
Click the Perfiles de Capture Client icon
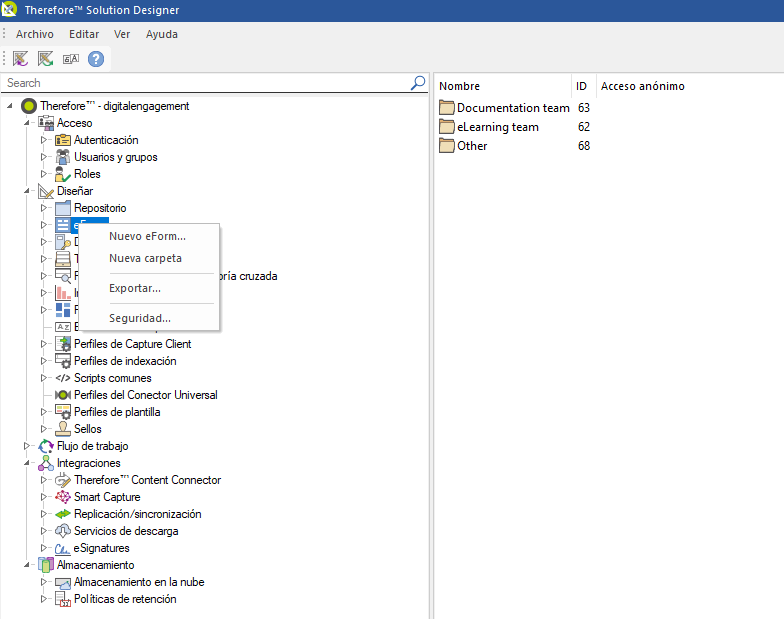point(63,344)
